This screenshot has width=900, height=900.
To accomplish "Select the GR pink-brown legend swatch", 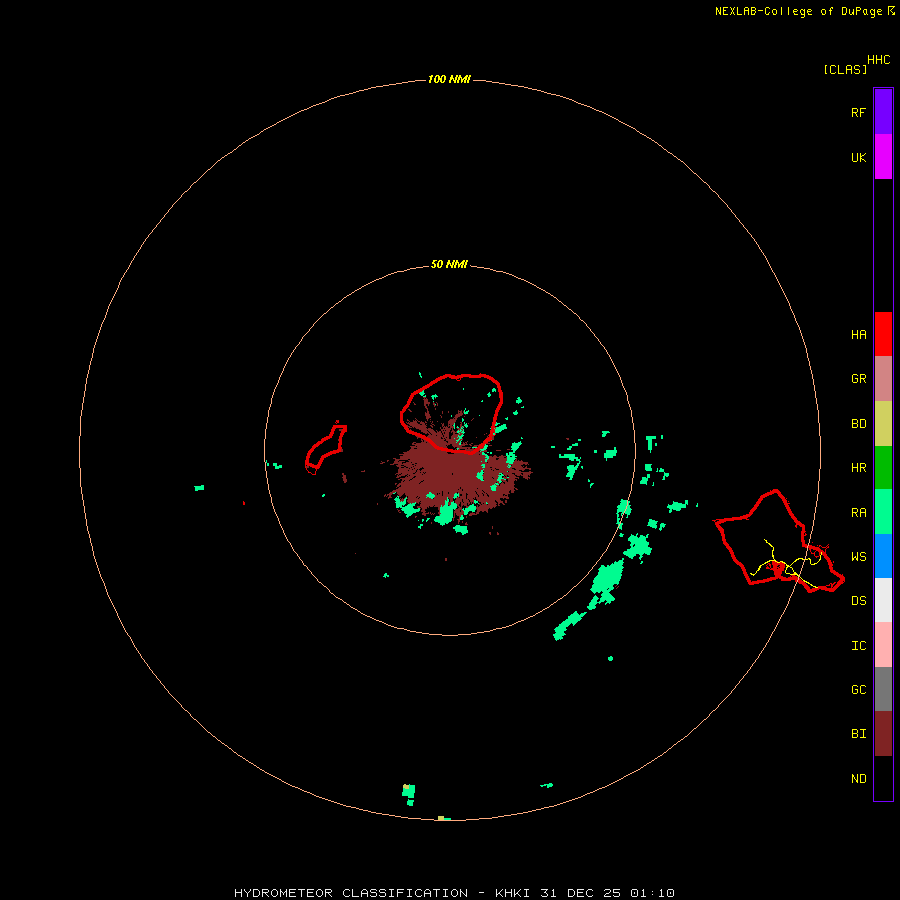I will 883,379.
